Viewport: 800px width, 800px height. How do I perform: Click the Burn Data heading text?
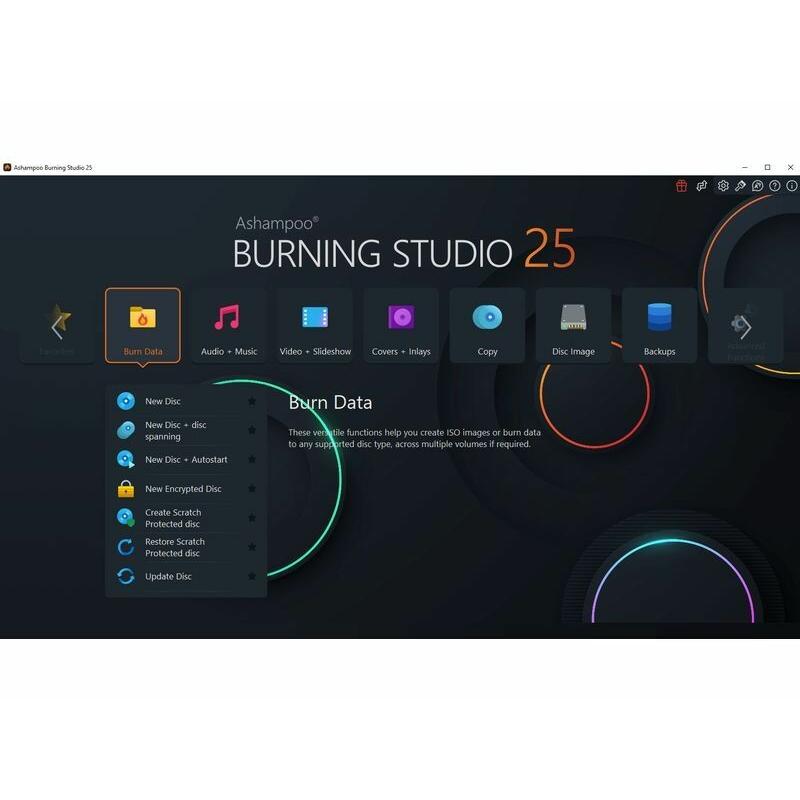(330, 403)
